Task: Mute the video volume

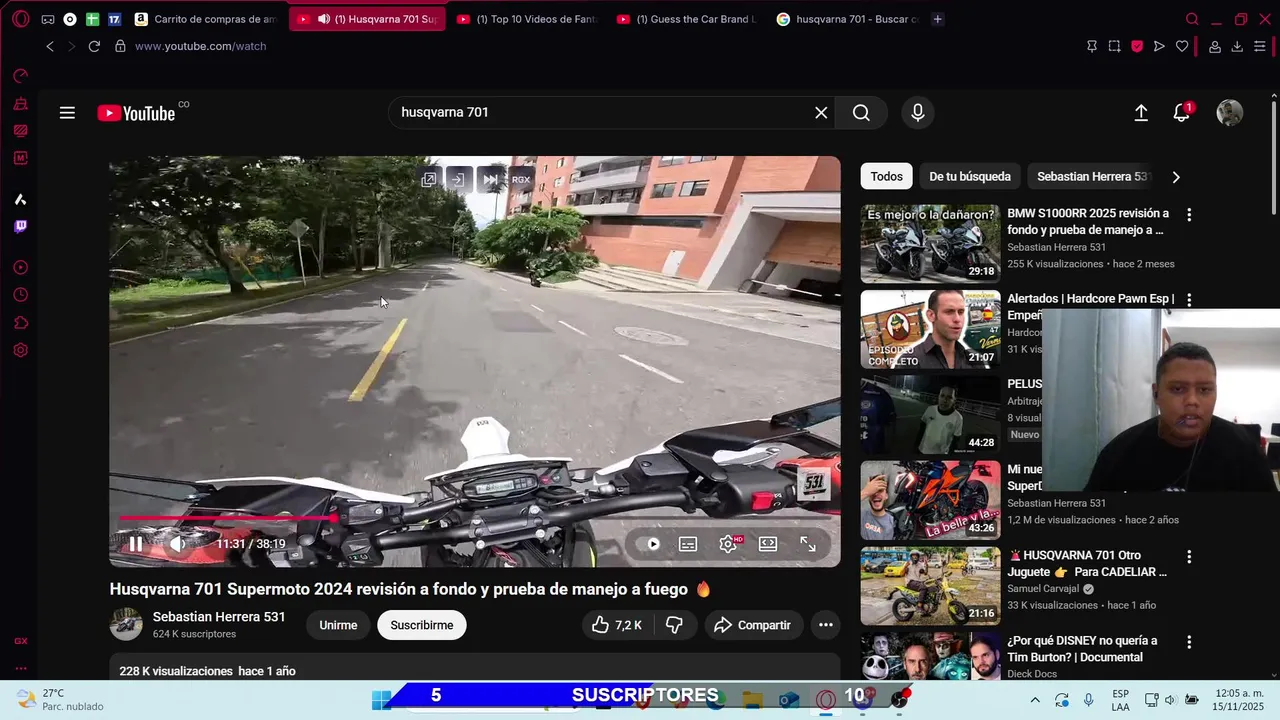Action: pos(177,544)
